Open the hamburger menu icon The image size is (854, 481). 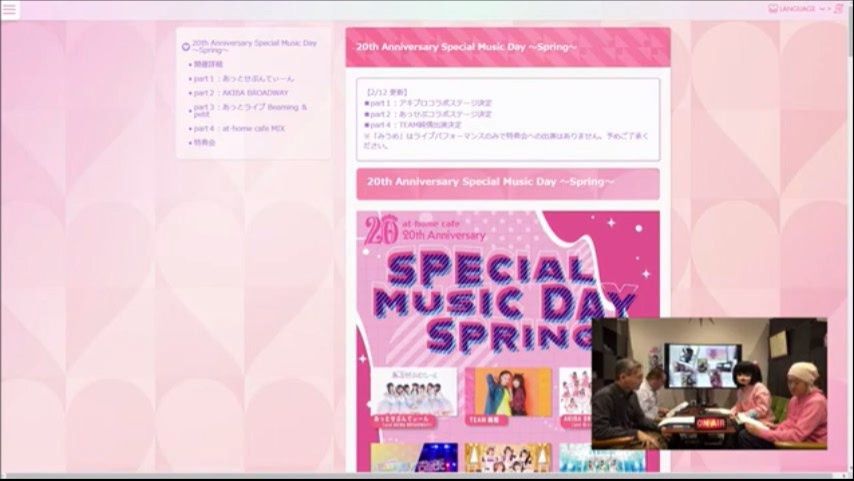pyautogui.click(x=10, y=9)
